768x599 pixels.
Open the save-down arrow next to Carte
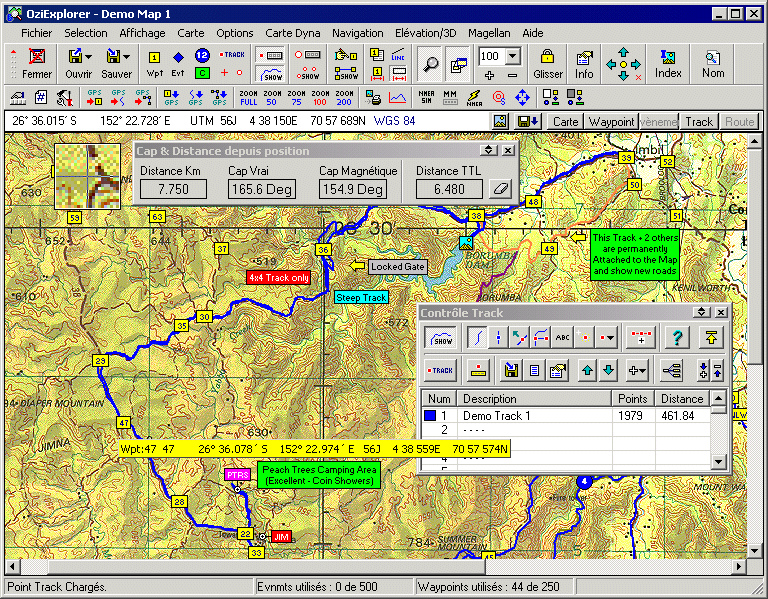(x=528, y=121)
